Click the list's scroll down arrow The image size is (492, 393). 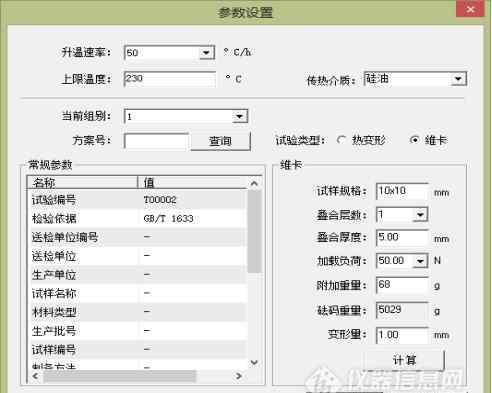tap(254, 362)
